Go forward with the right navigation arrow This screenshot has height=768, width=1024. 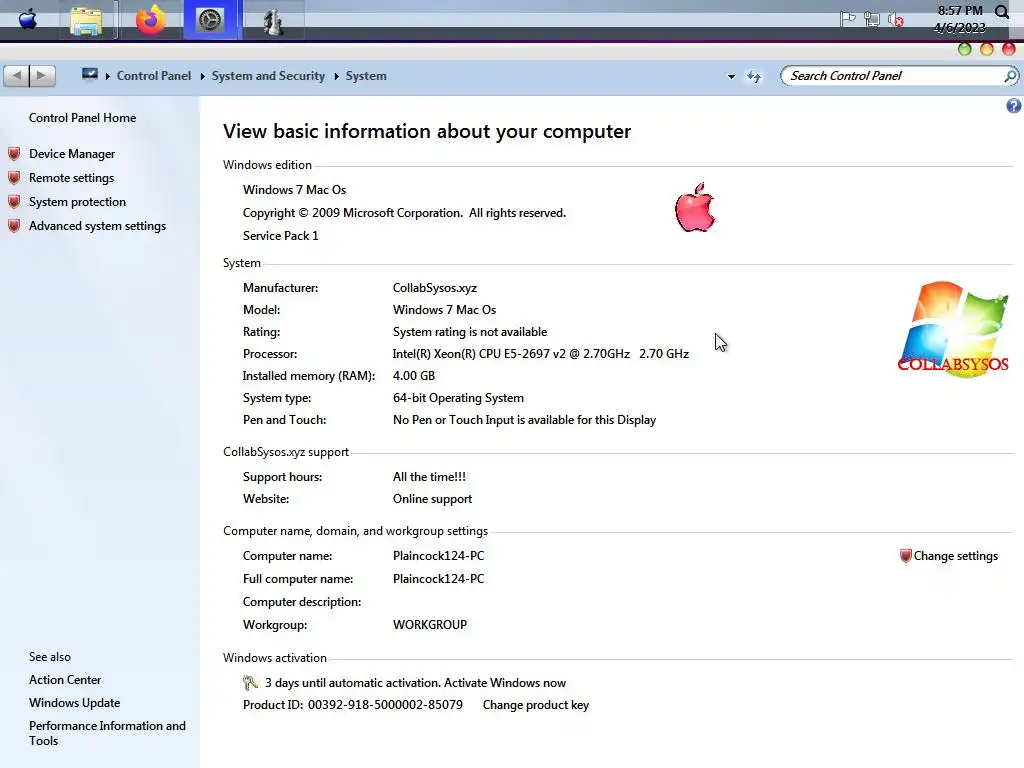coord(42,76)
